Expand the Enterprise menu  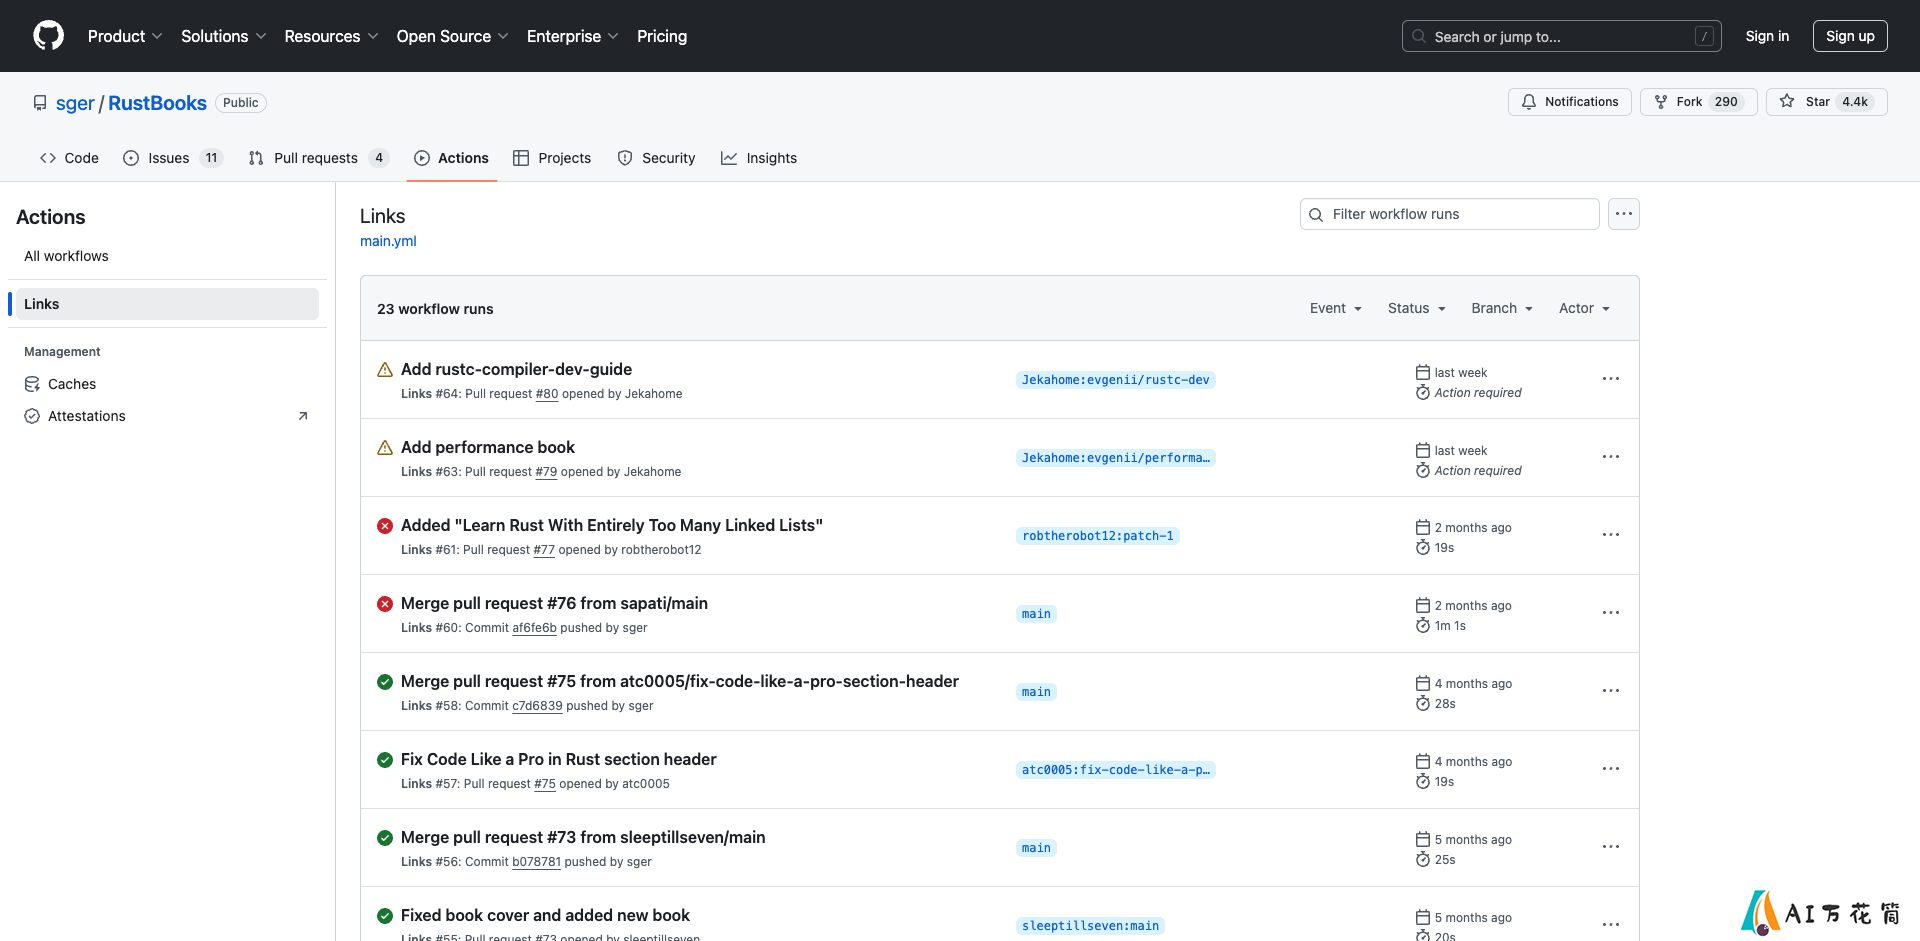pyautogui.click(x=572, y=36)
